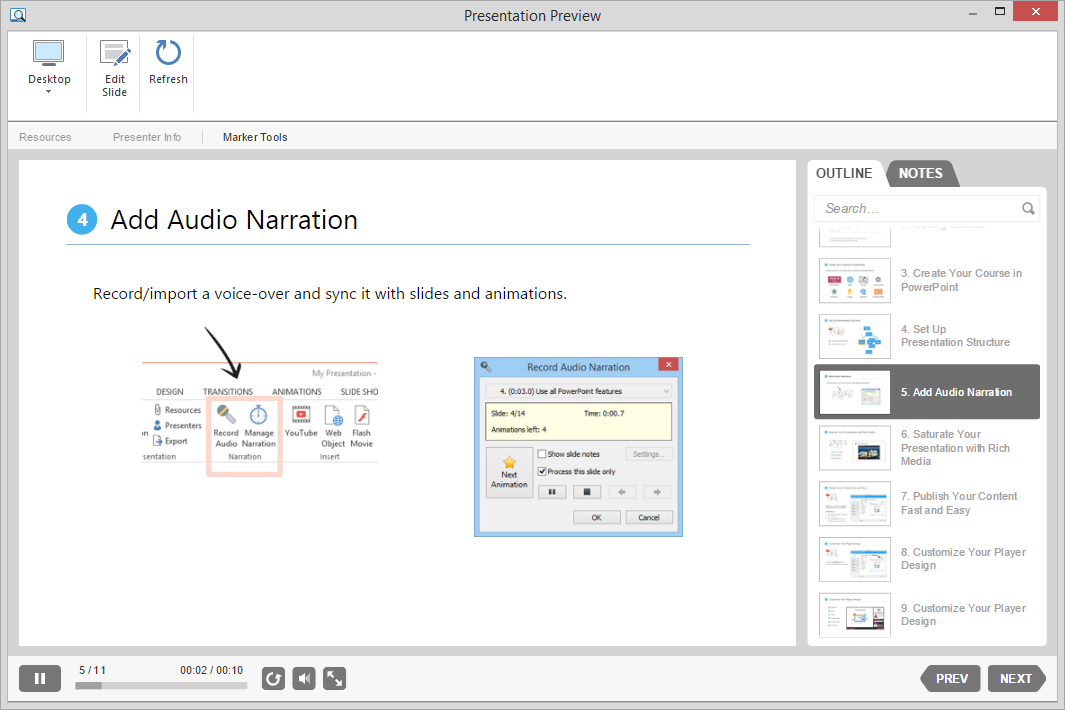Toggle fullscreen view mode
This screenshot has height=710, width=1065.
[335, 679]
